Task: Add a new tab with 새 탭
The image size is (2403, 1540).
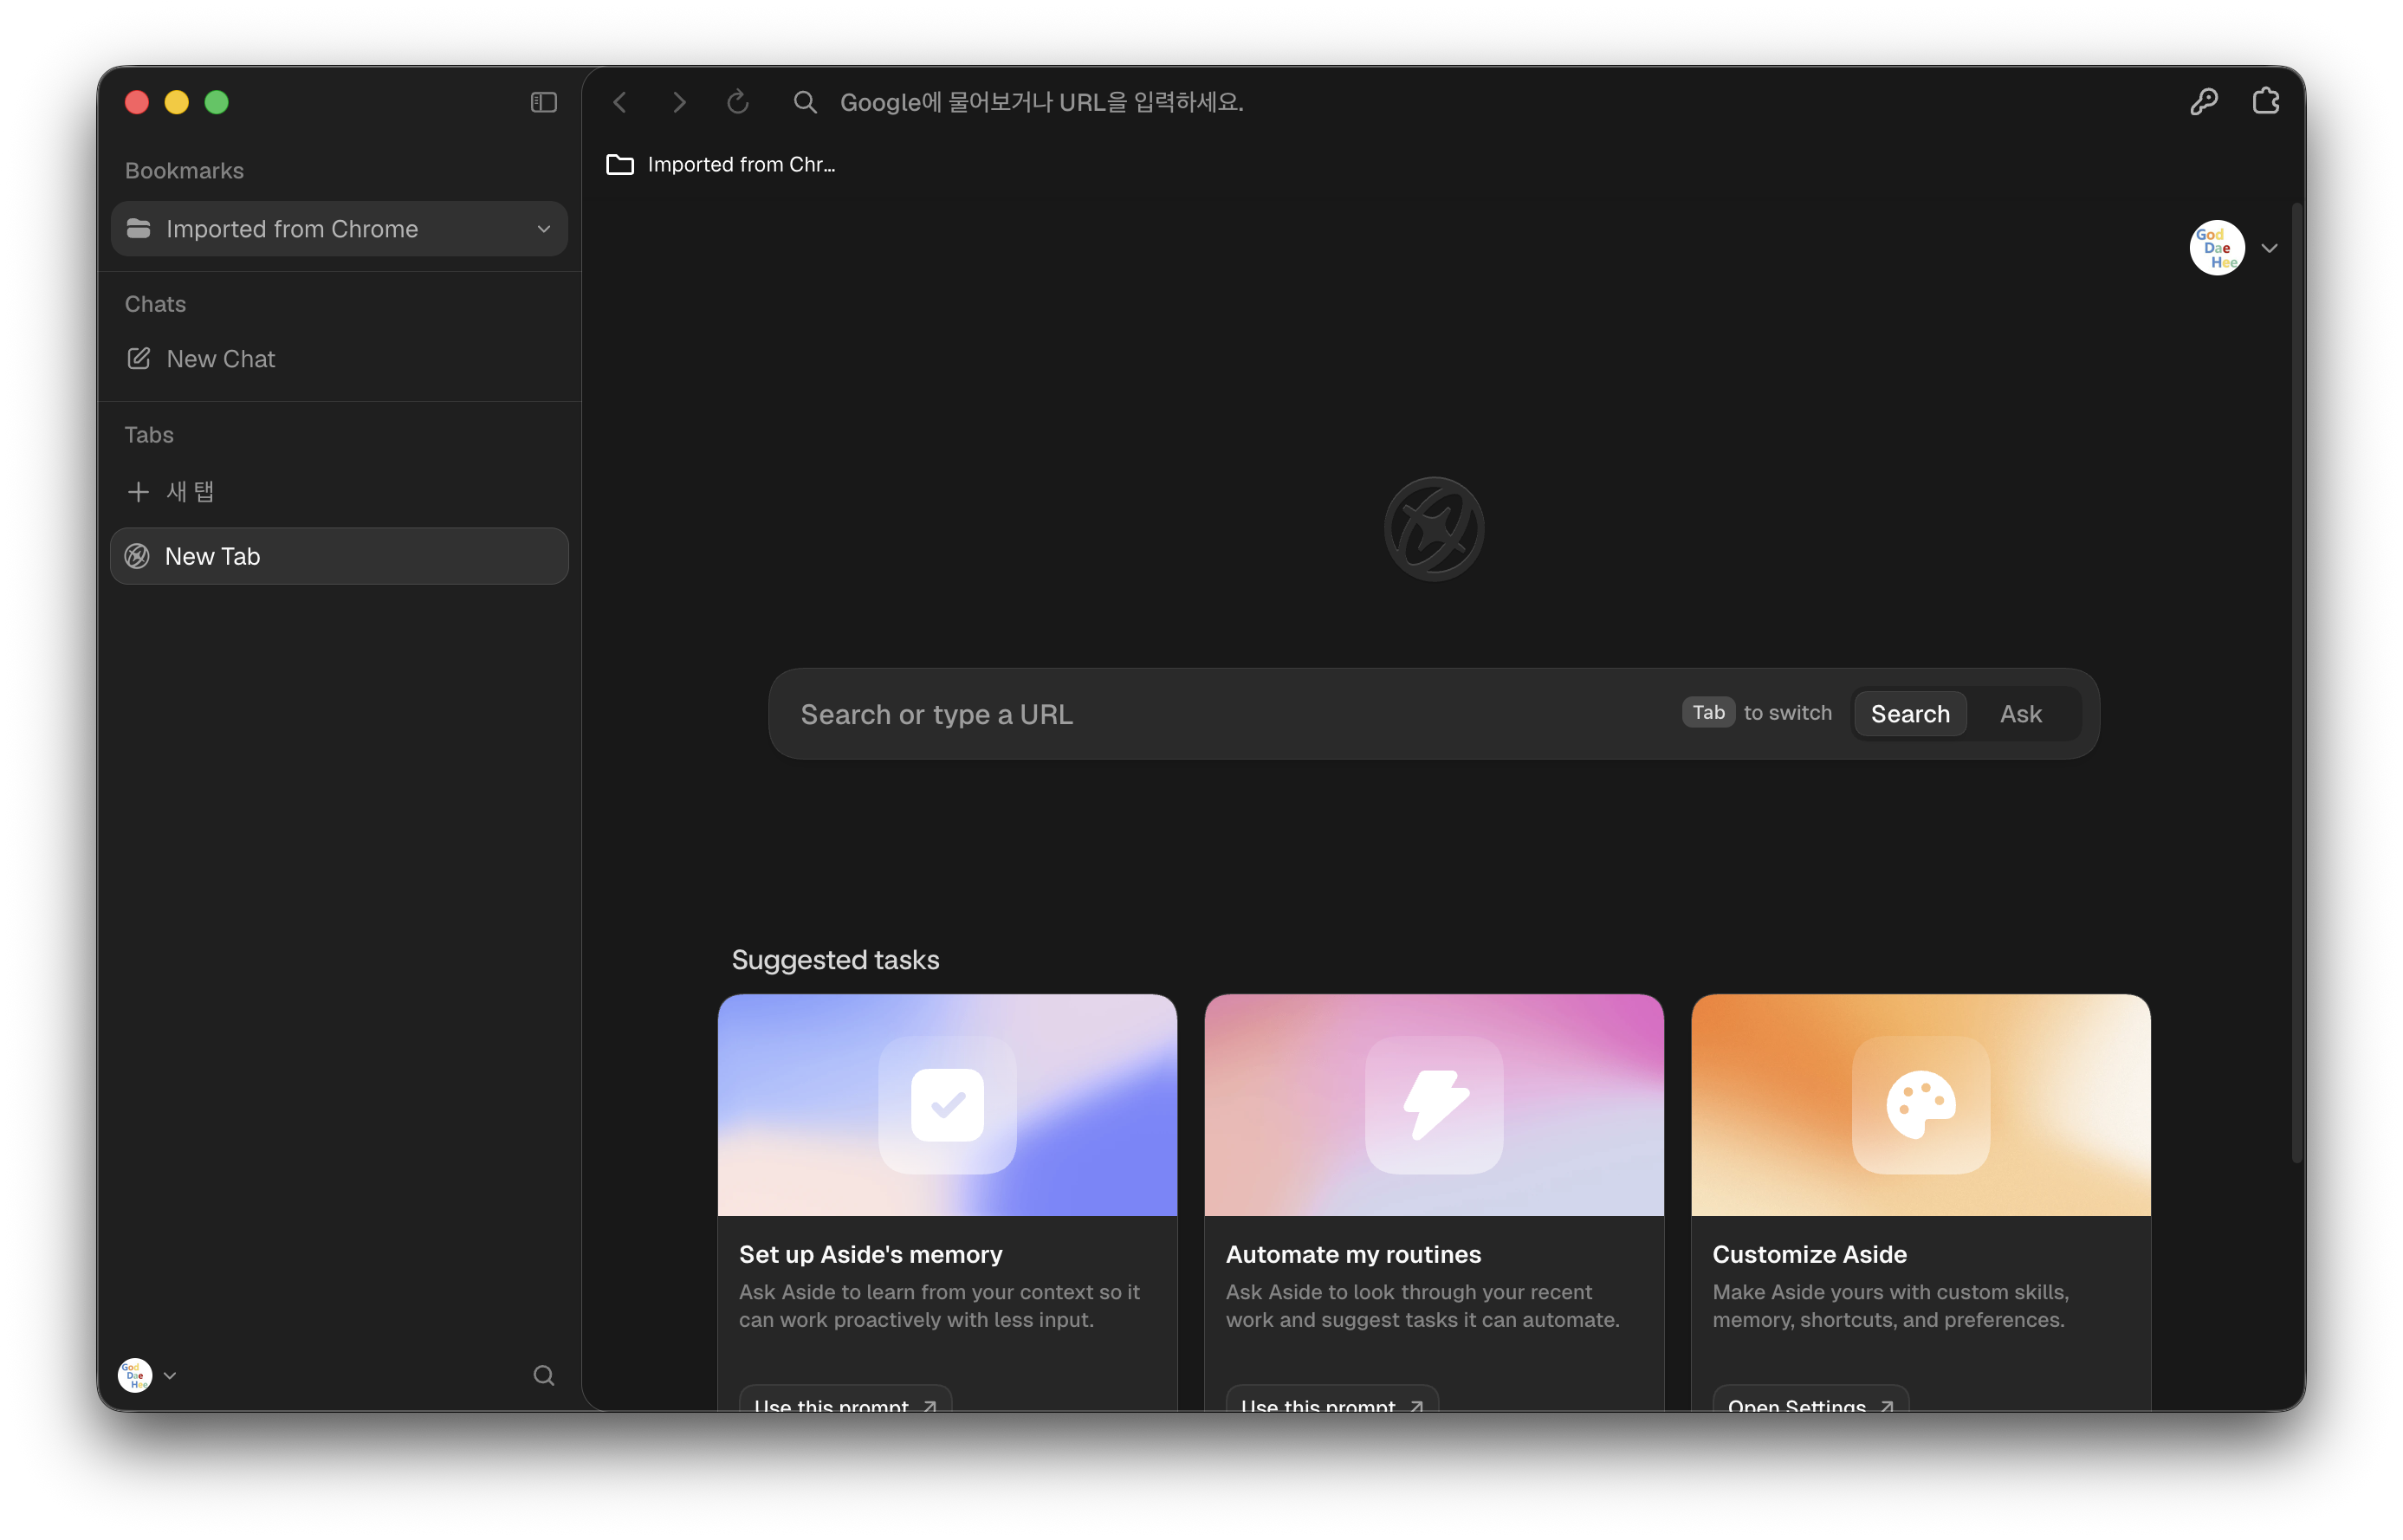Action: (x=171, y=491)
